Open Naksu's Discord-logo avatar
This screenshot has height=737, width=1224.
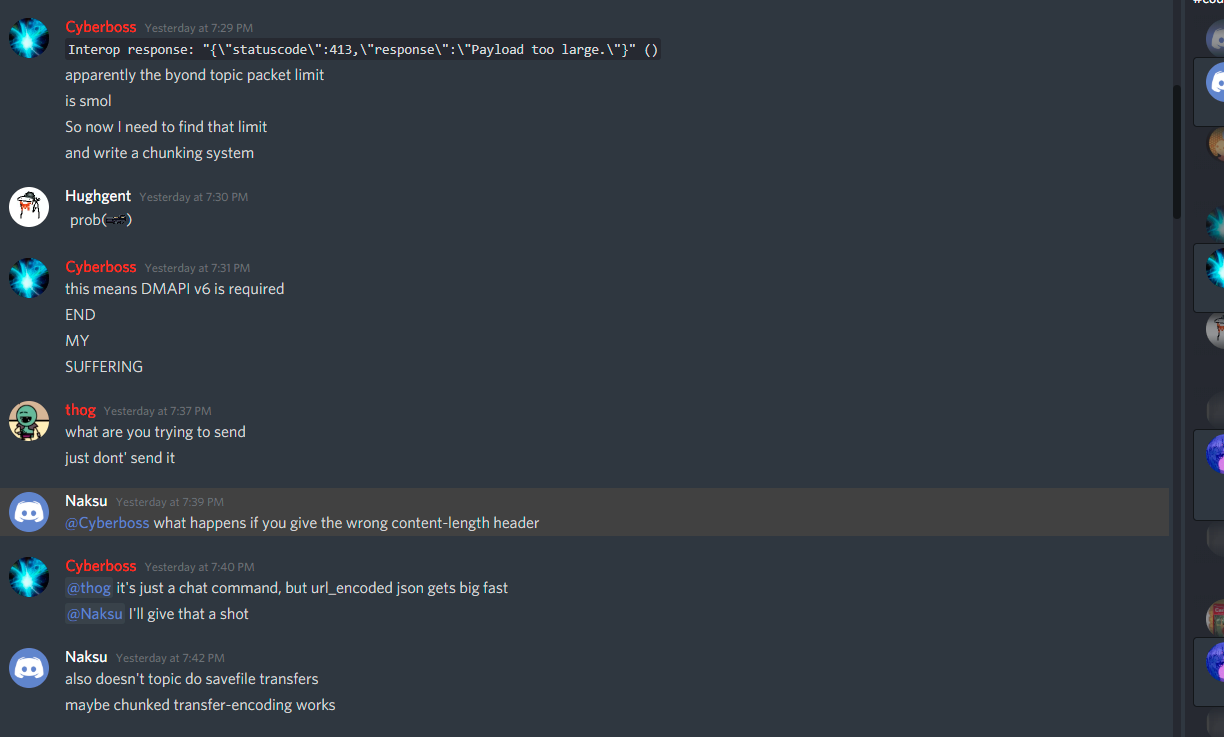(x=29, y=511)
